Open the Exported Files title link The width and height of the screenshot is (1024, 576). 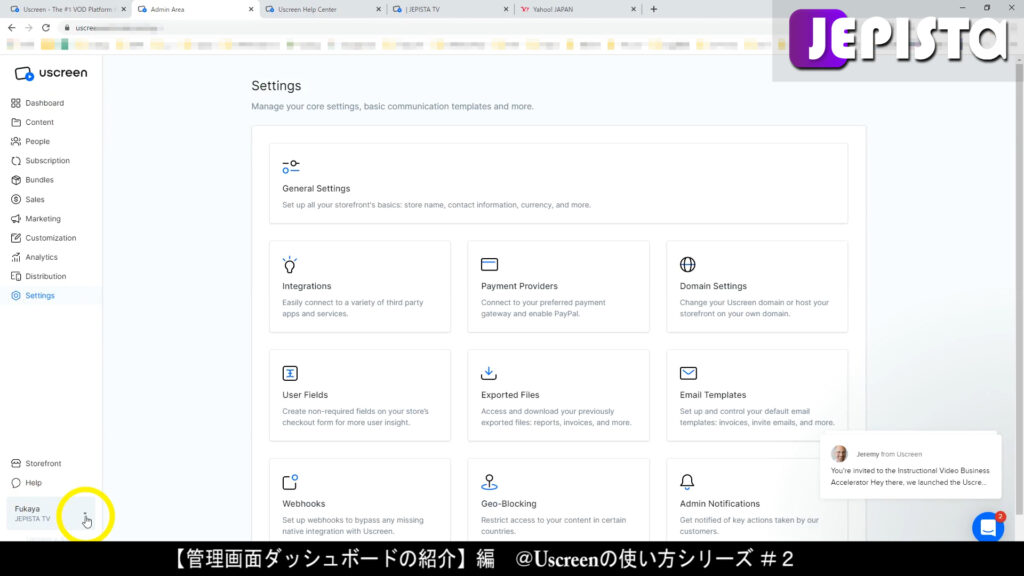510,395
